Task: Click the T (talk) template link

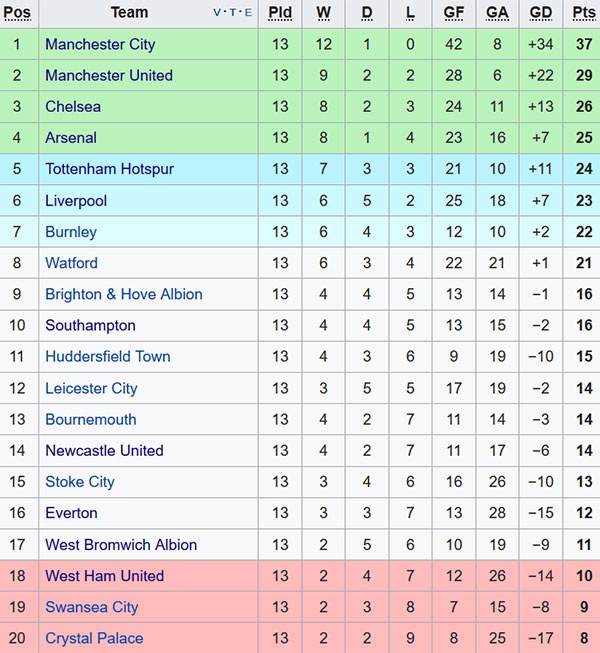Action: (233, 14)
